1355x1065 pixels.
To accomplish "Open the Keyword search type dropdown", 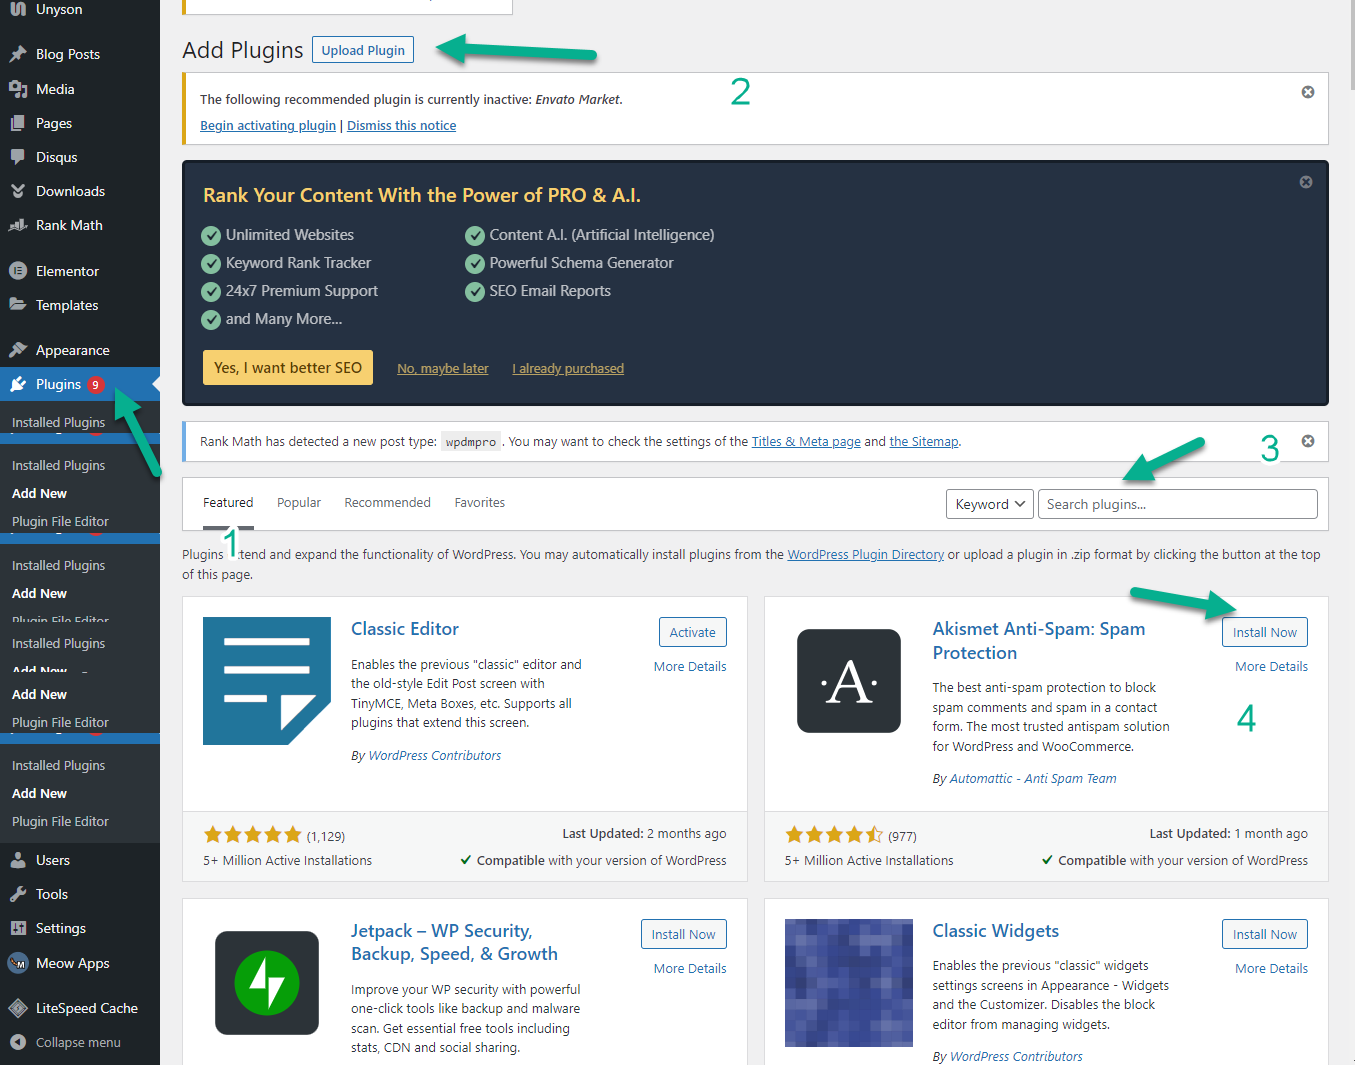I will tap(989, 504).
